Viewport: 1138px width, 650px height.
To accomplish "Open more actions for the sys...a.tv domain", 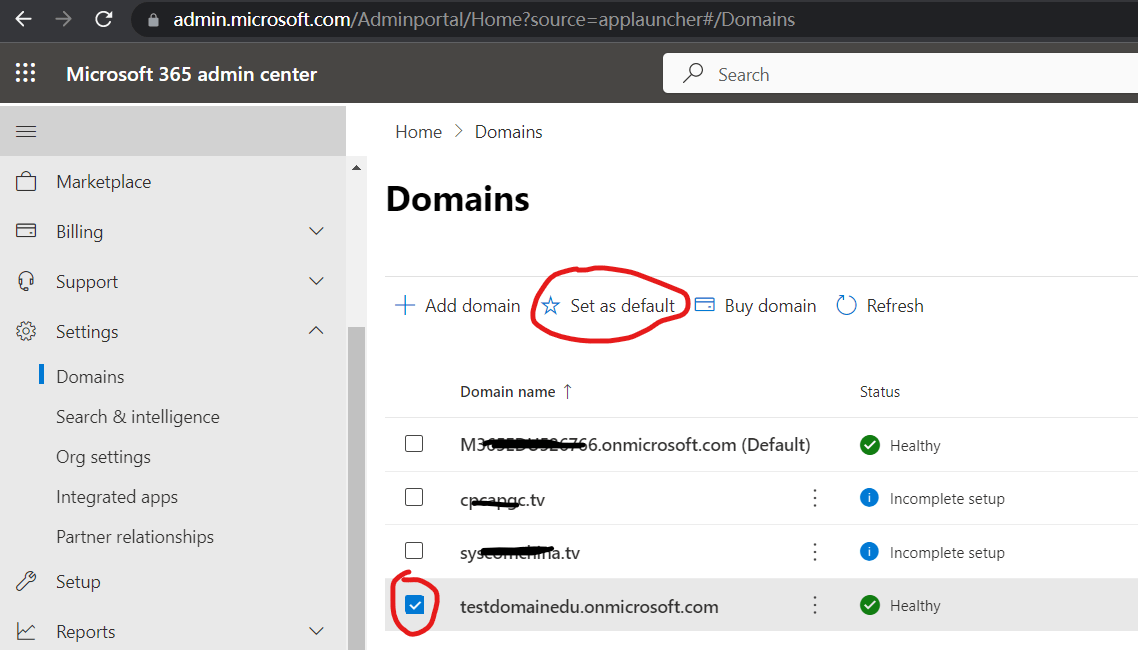I will tap(815, 552).
